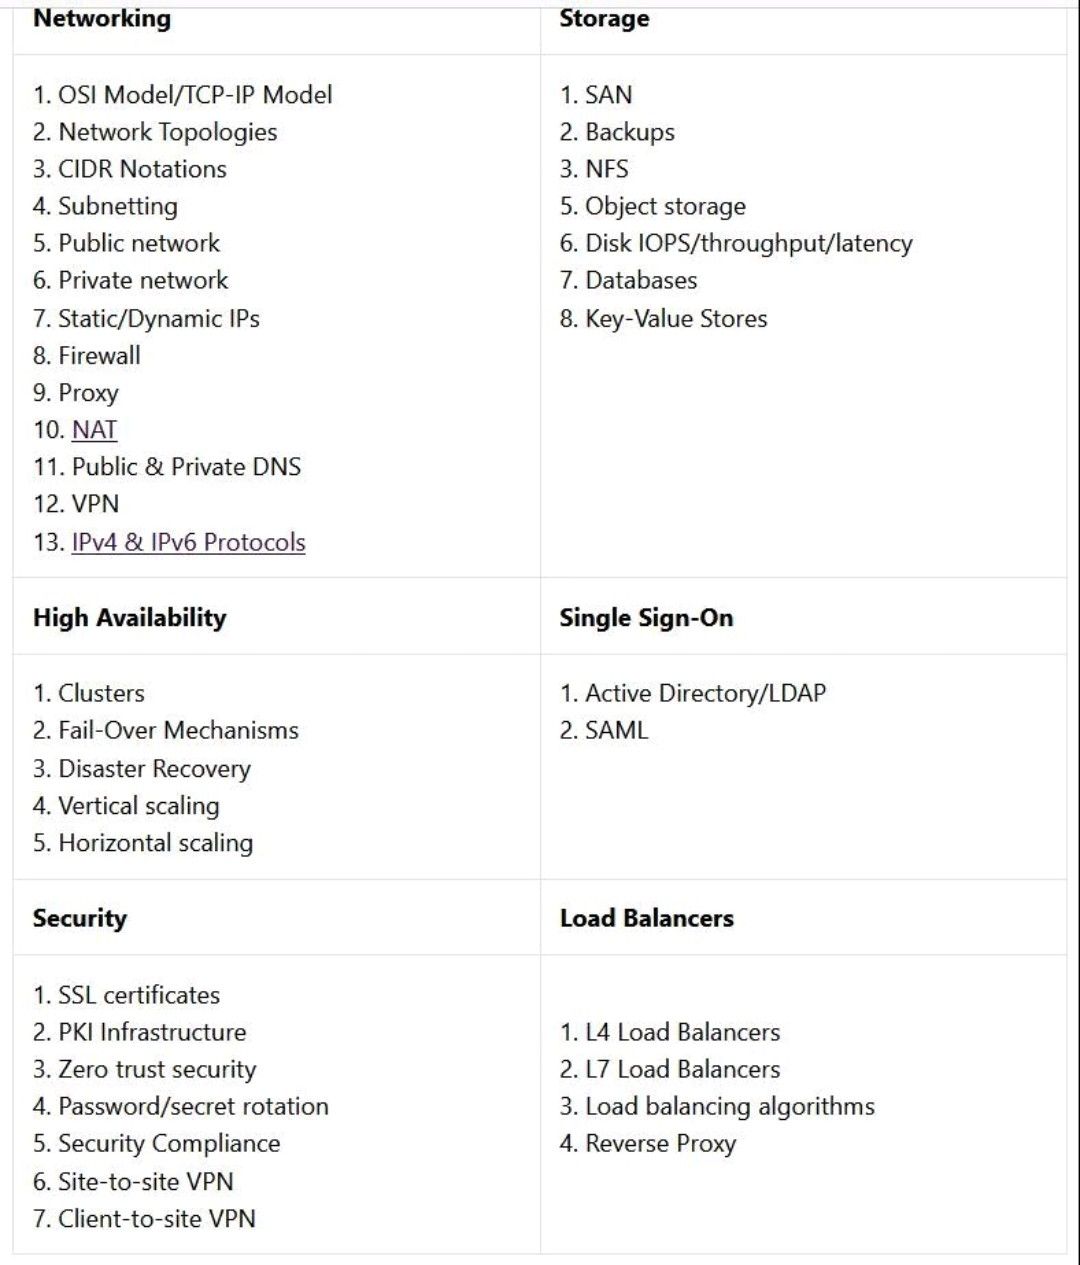1080x1265 pixels.
Task: Click the High Availability heading
Action: point(130,617)
